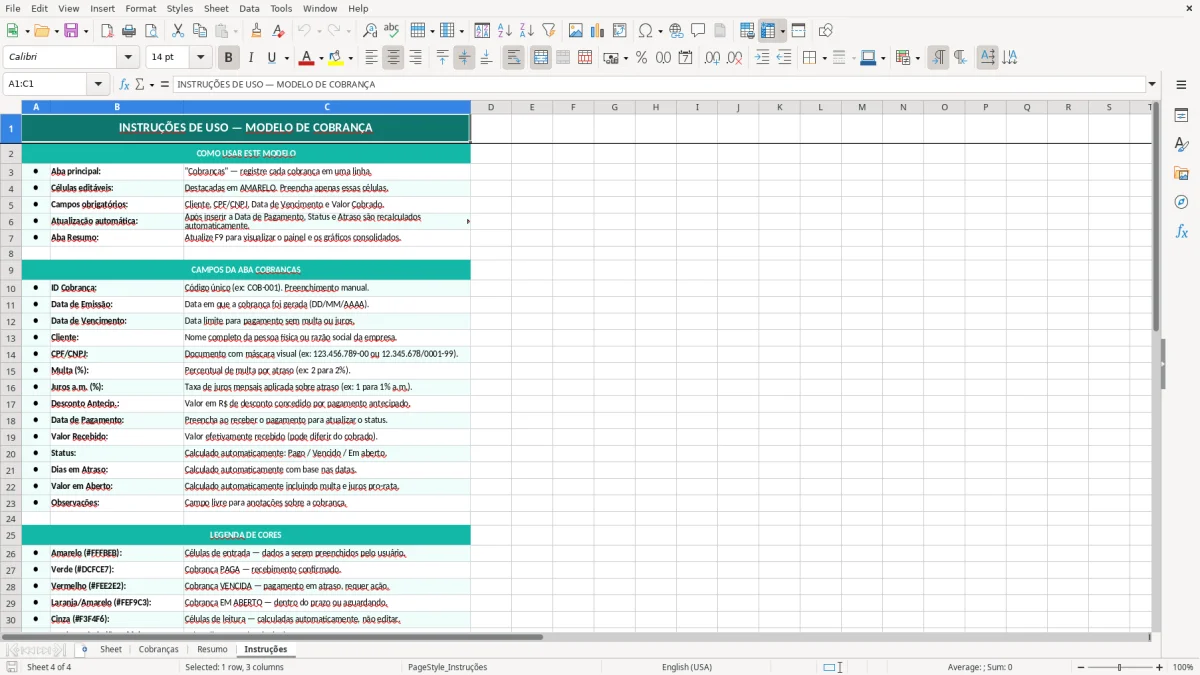Open the Tools menu
The height and width of the screenshot is (675, 1200).
pos(281,8)
